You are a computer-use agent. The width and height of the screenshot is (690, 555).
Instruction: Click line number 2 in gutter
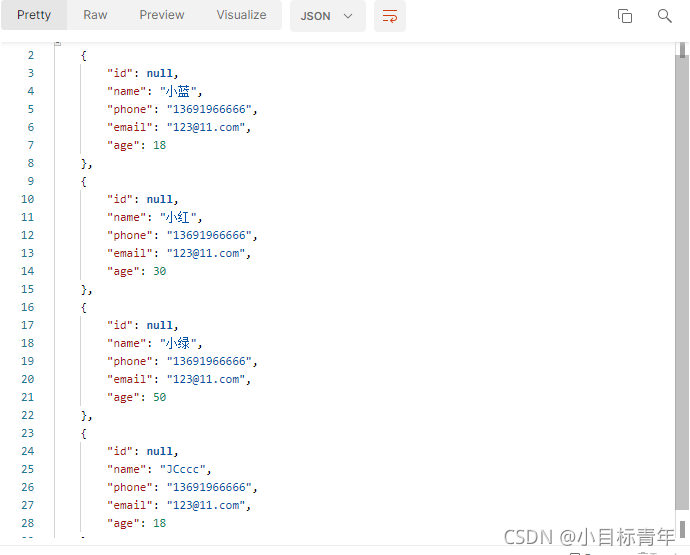(x=31, y=55)
